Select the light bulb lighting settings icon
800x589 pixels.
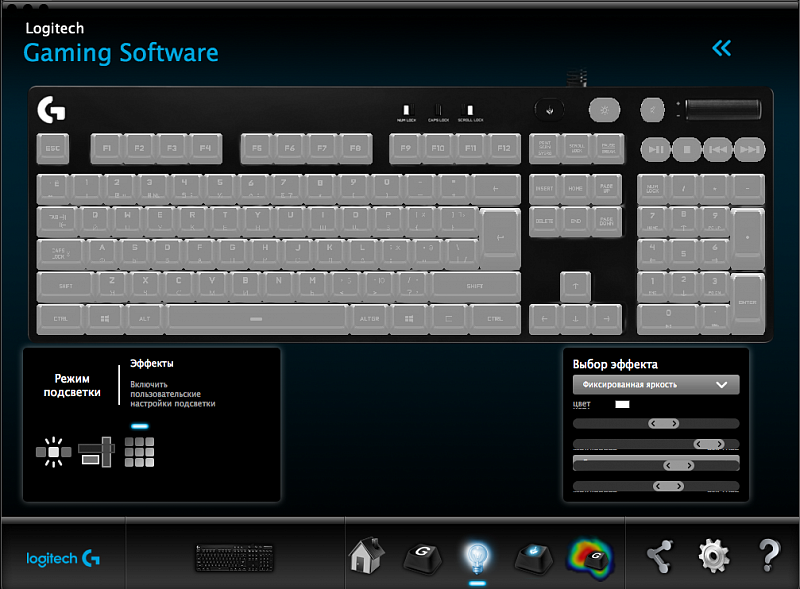pos(477,557)
